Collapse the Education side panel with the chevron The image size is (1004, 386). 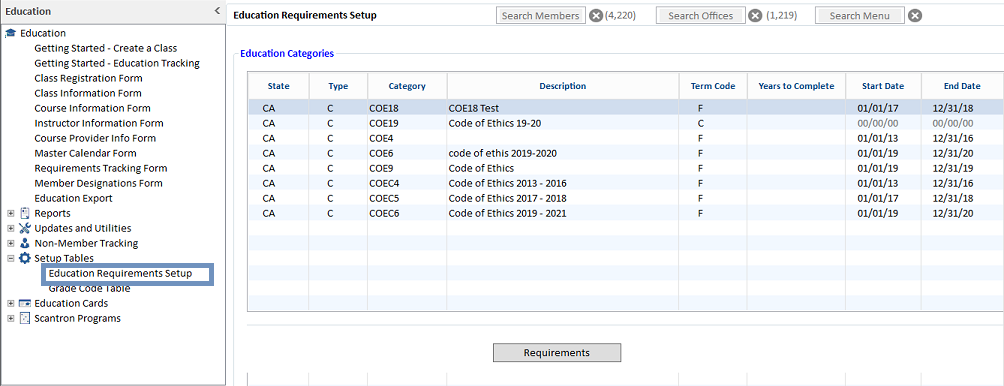pos(217,11)
